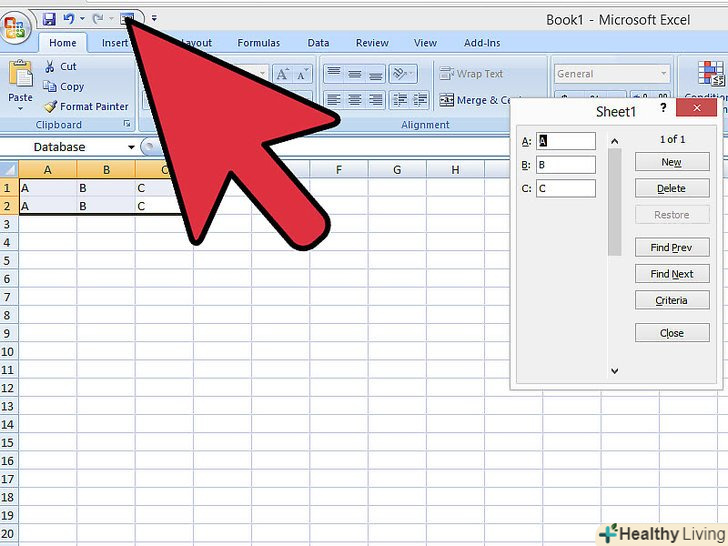This screenshot has width=728, height=546.
Task: Click the Close button in form
Action: click(672, 333)
